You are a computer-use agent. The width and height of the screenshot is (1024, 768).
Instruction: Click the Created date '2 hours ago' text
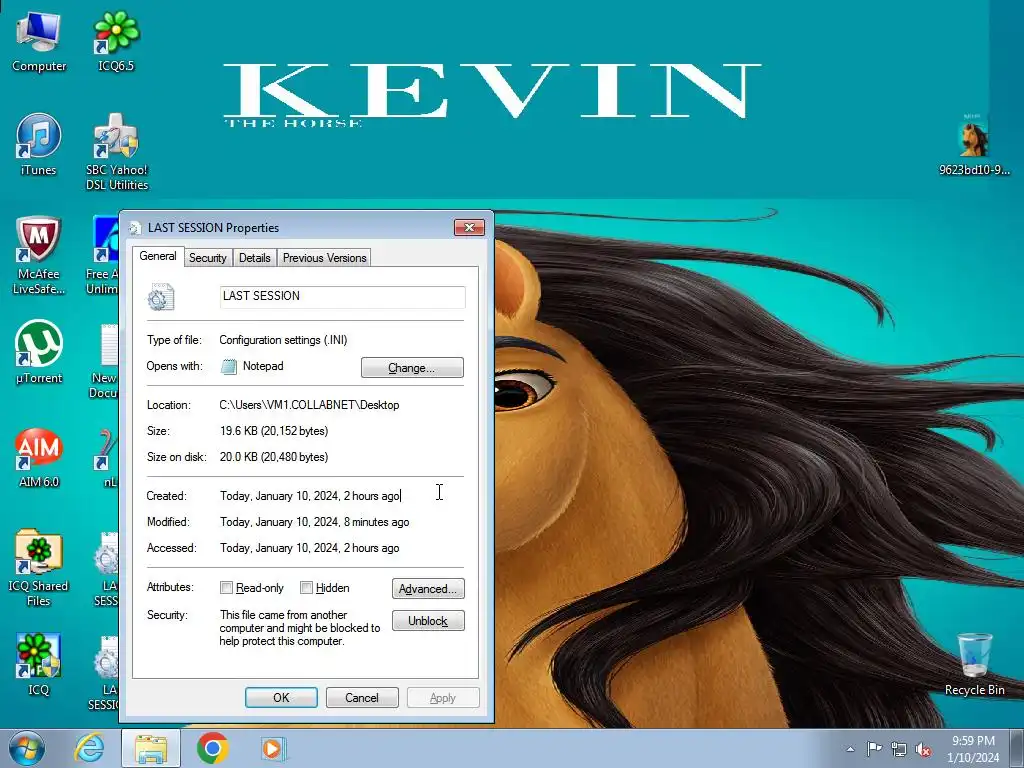pyautogui.click(x=310, y=496)
